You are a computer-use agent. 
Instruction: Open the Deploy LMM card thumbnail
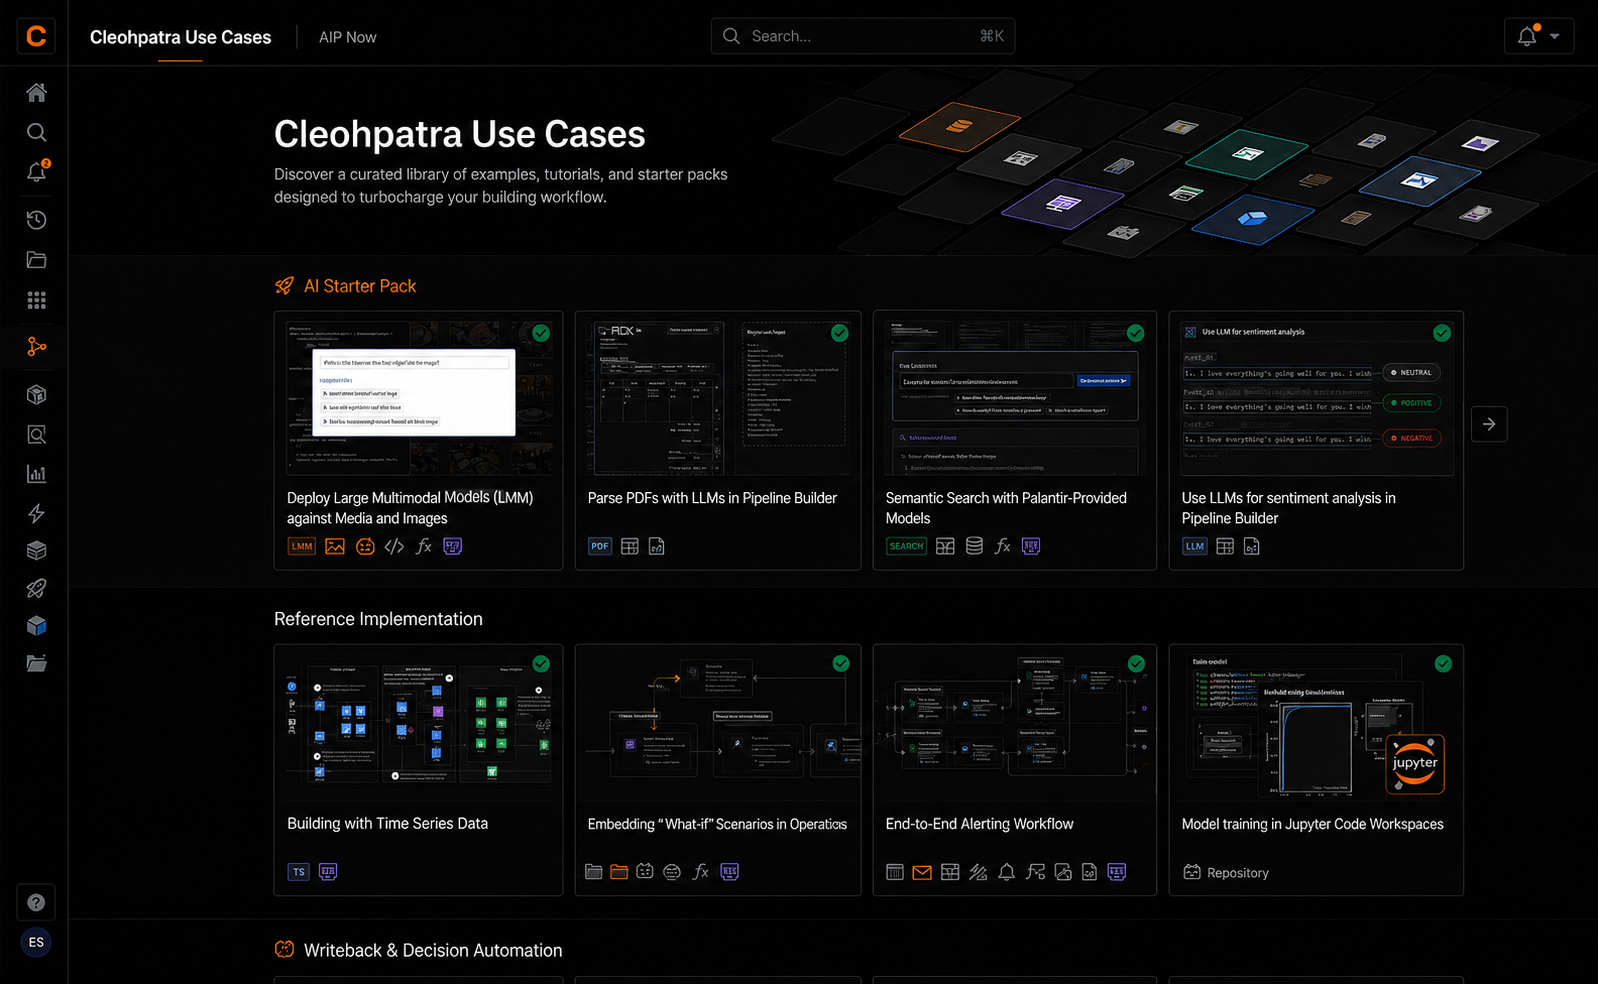point(418,398)
